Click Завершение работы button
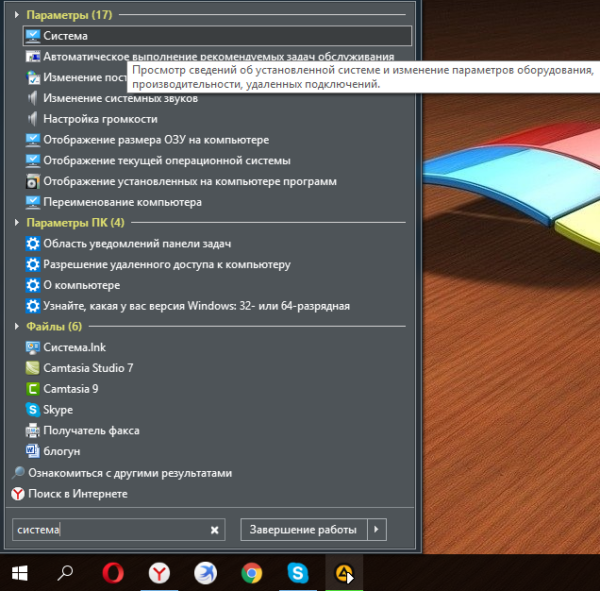Viewport: 600px width, 591px height. tap(303, 529)
